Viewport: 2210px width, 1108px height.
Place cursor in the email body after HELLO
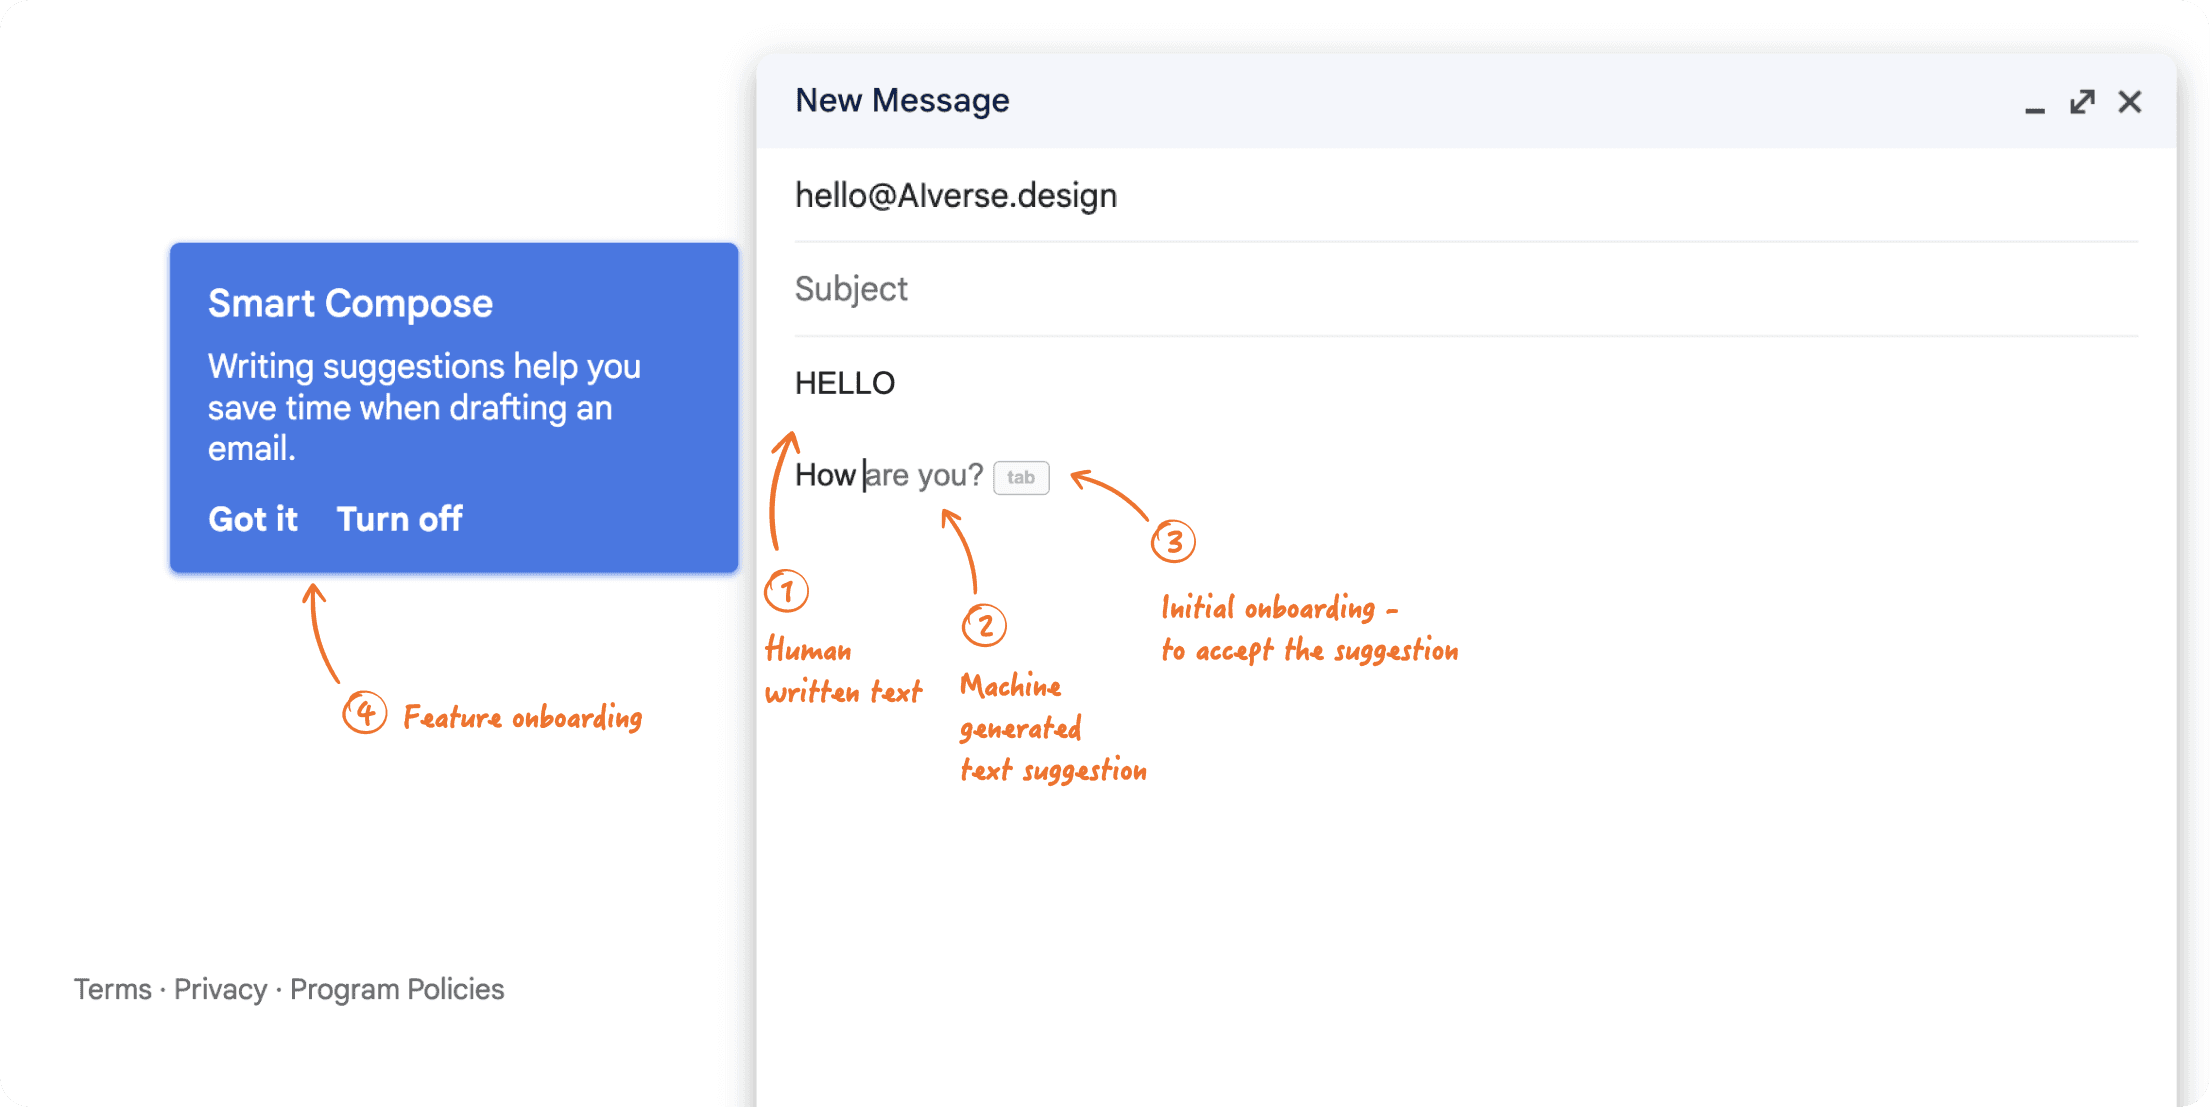(x=898, y=382)
